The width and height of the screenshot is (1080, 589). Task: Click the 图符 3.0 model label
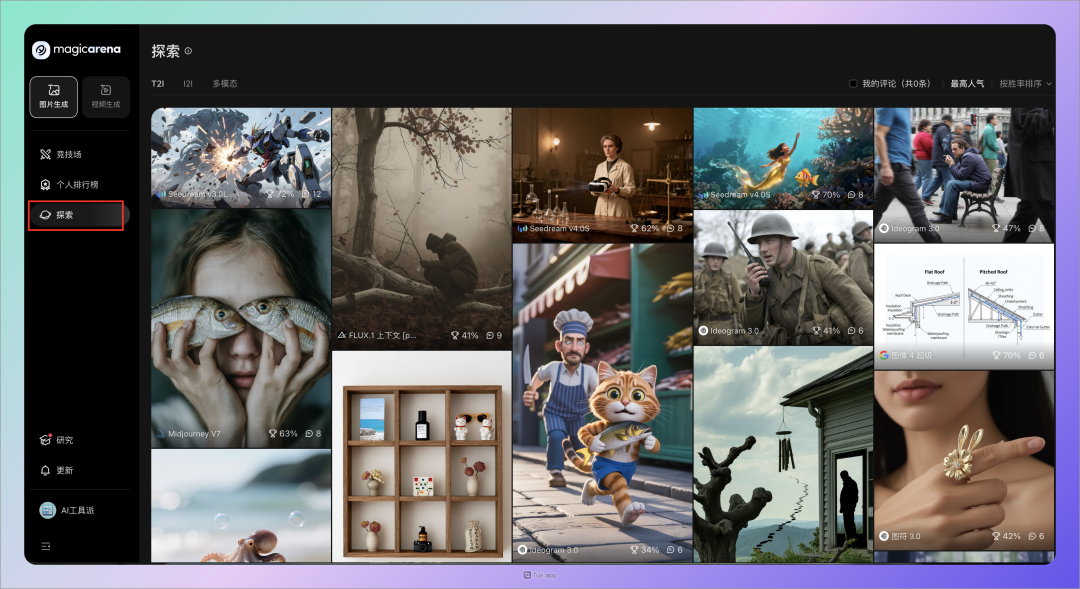[x=906, y=536]
